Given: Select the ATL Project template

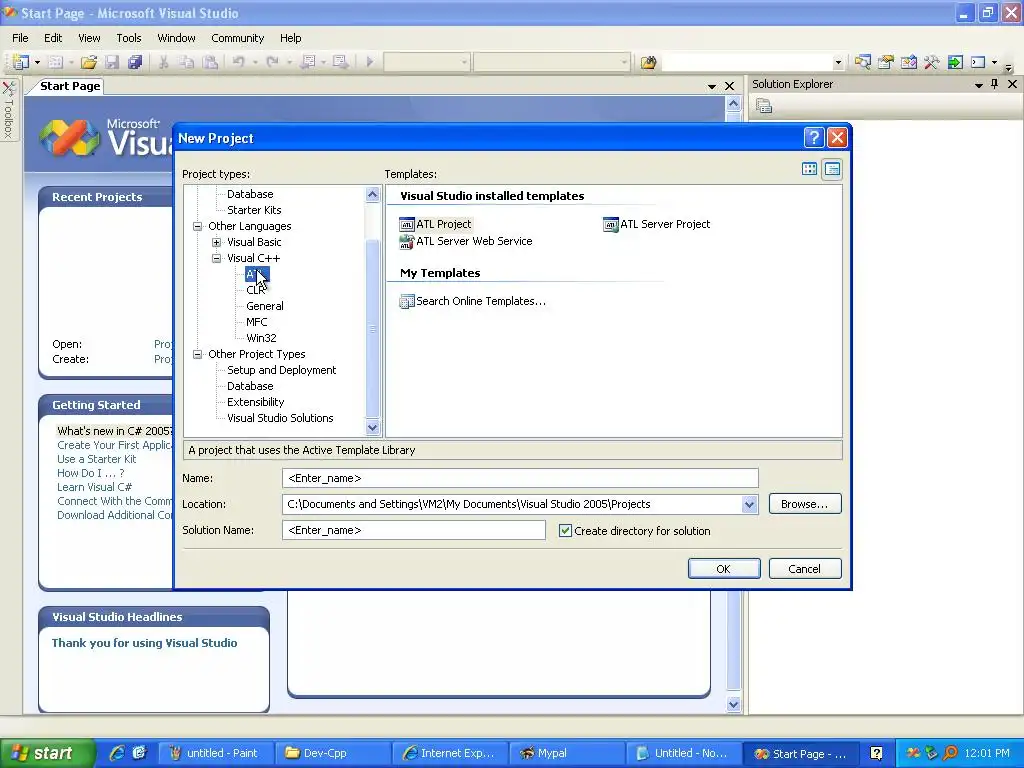Looking at the screenshot, I should click(435, 224).
